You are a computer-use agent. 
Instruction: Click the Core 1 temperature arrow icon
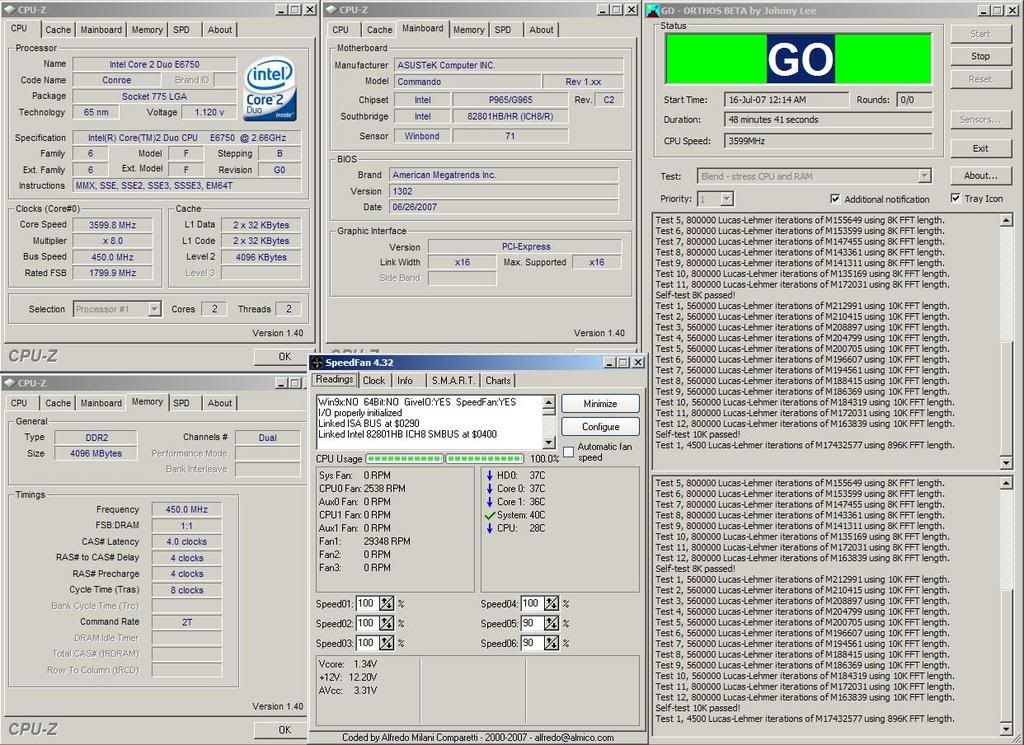tap(489, 501)
